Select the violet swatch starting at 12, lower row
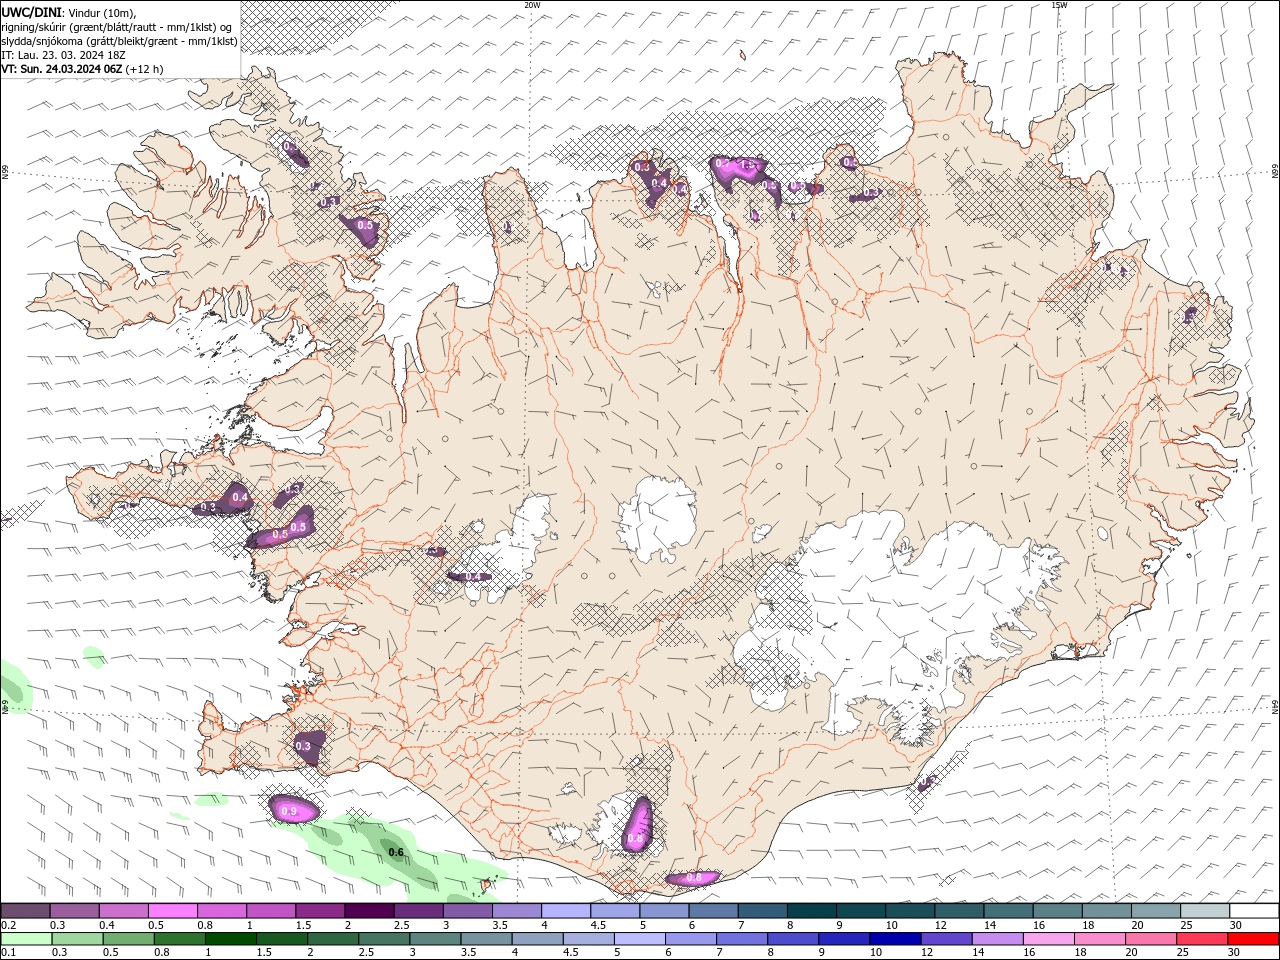This screenshot has width=1280, height=960. pos(946,939)
